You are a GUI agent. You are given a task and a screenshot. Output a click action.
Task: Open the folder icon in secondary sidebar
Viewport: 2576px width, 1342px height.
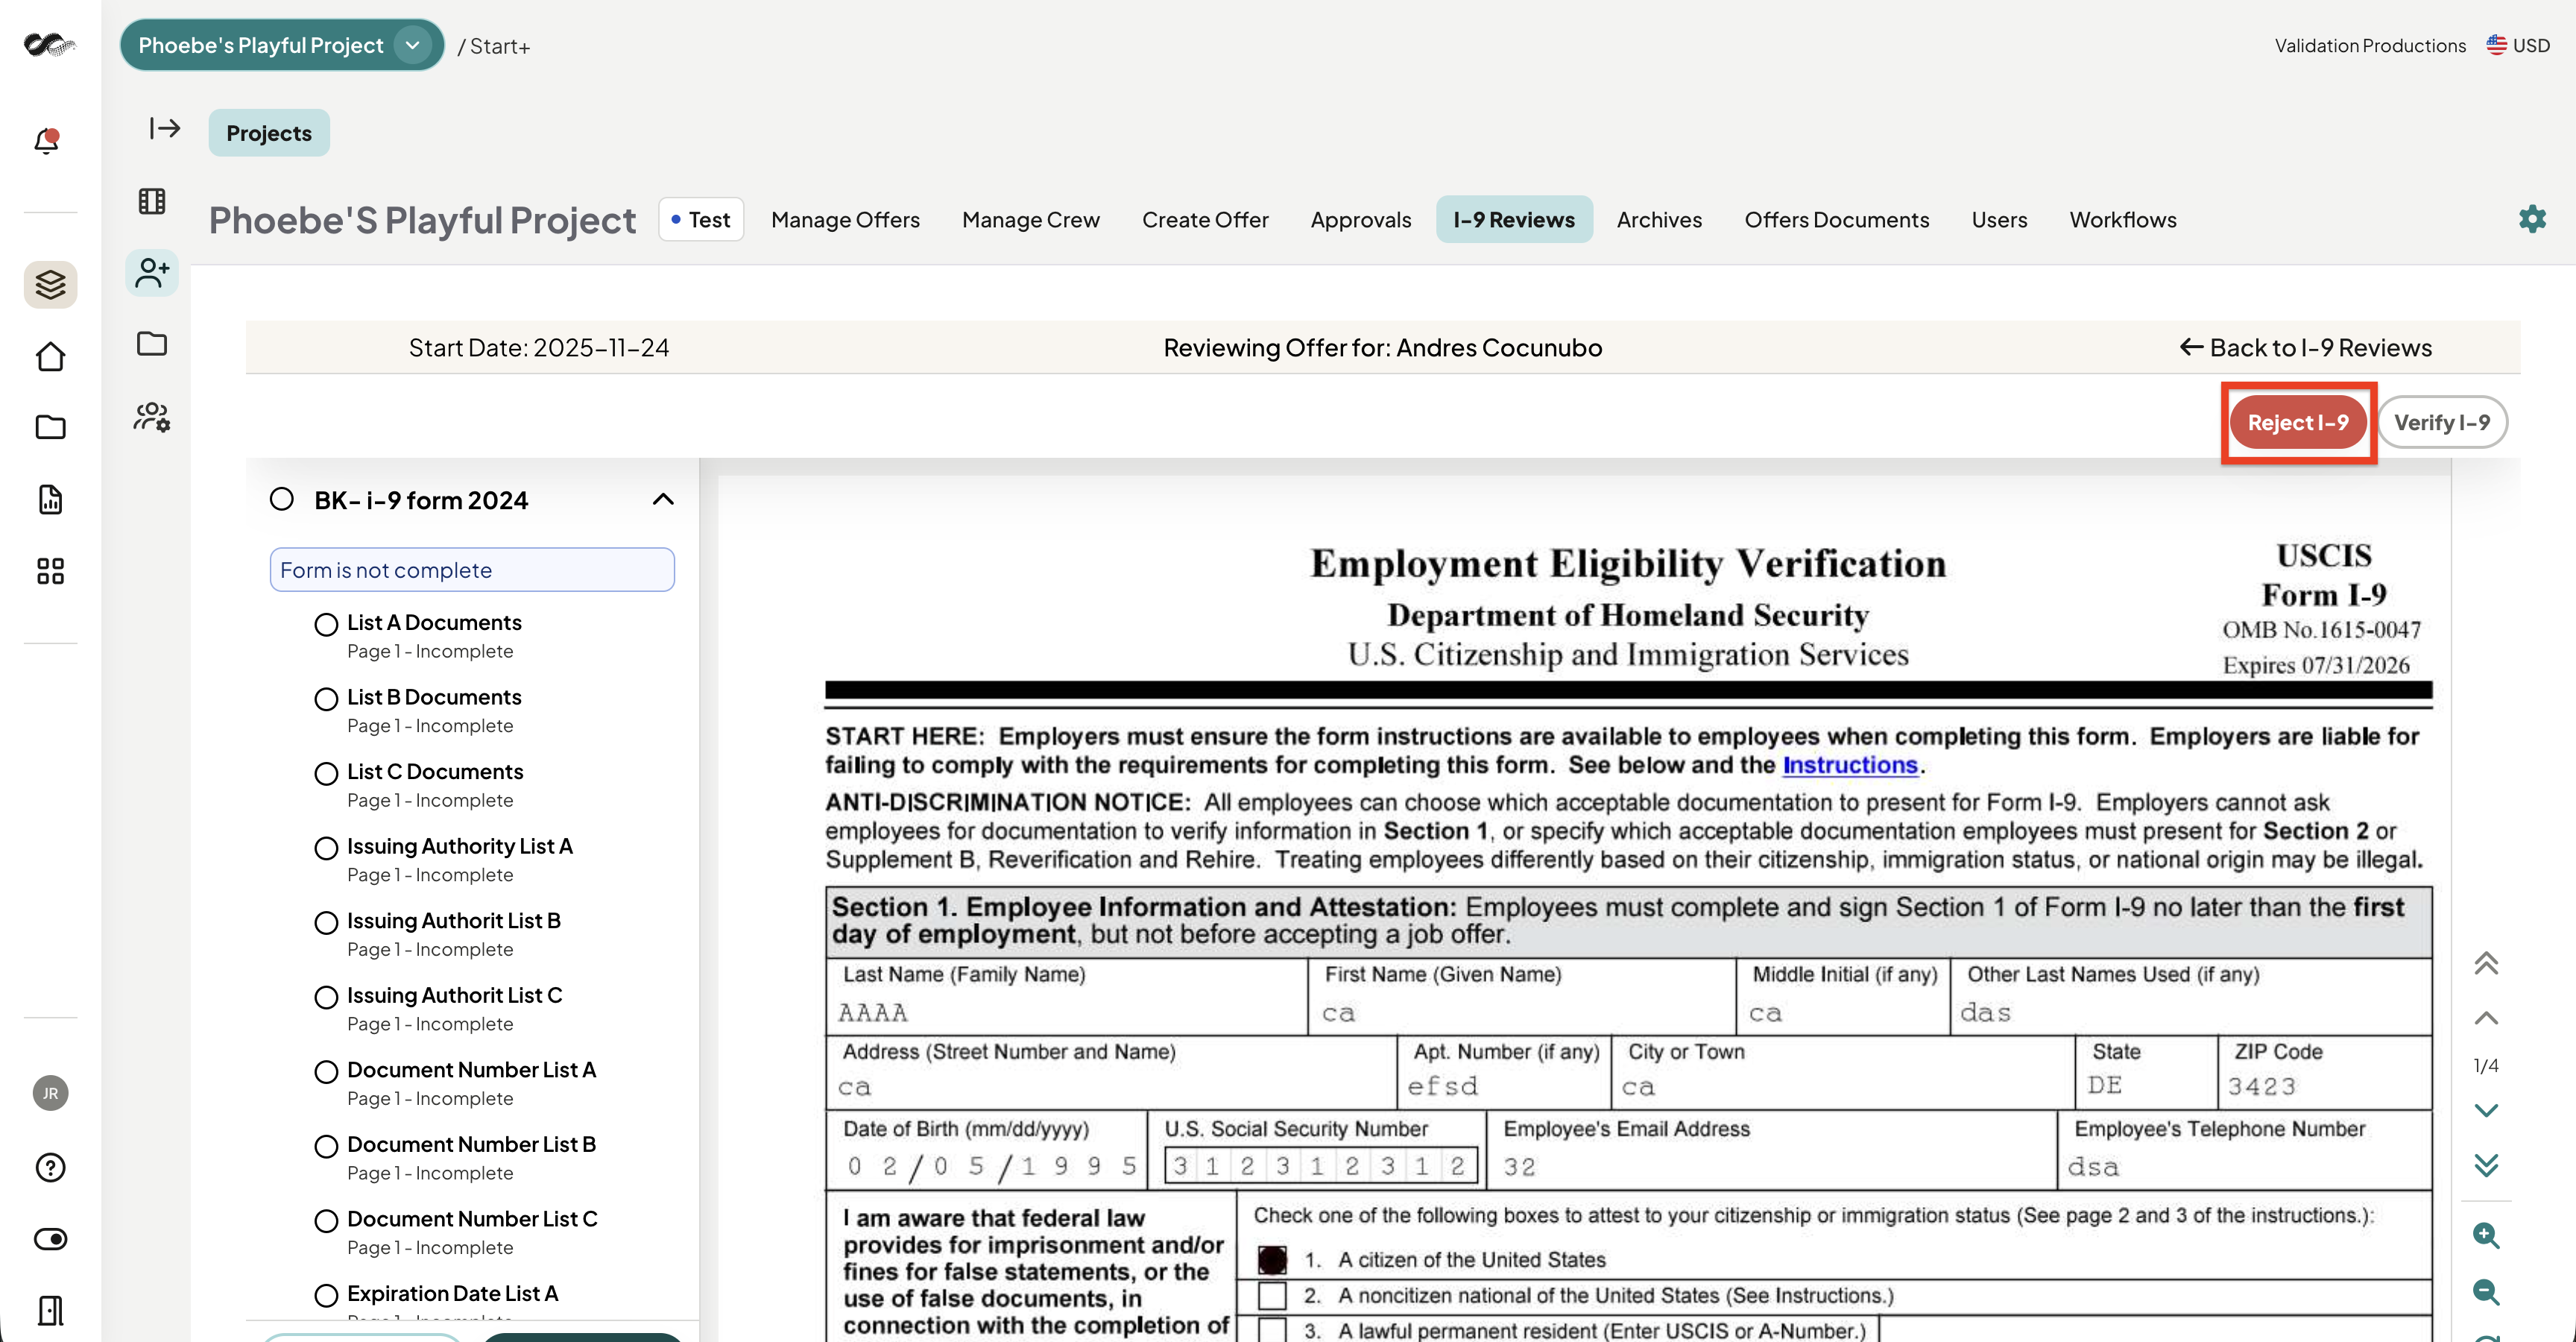[152, 344]
